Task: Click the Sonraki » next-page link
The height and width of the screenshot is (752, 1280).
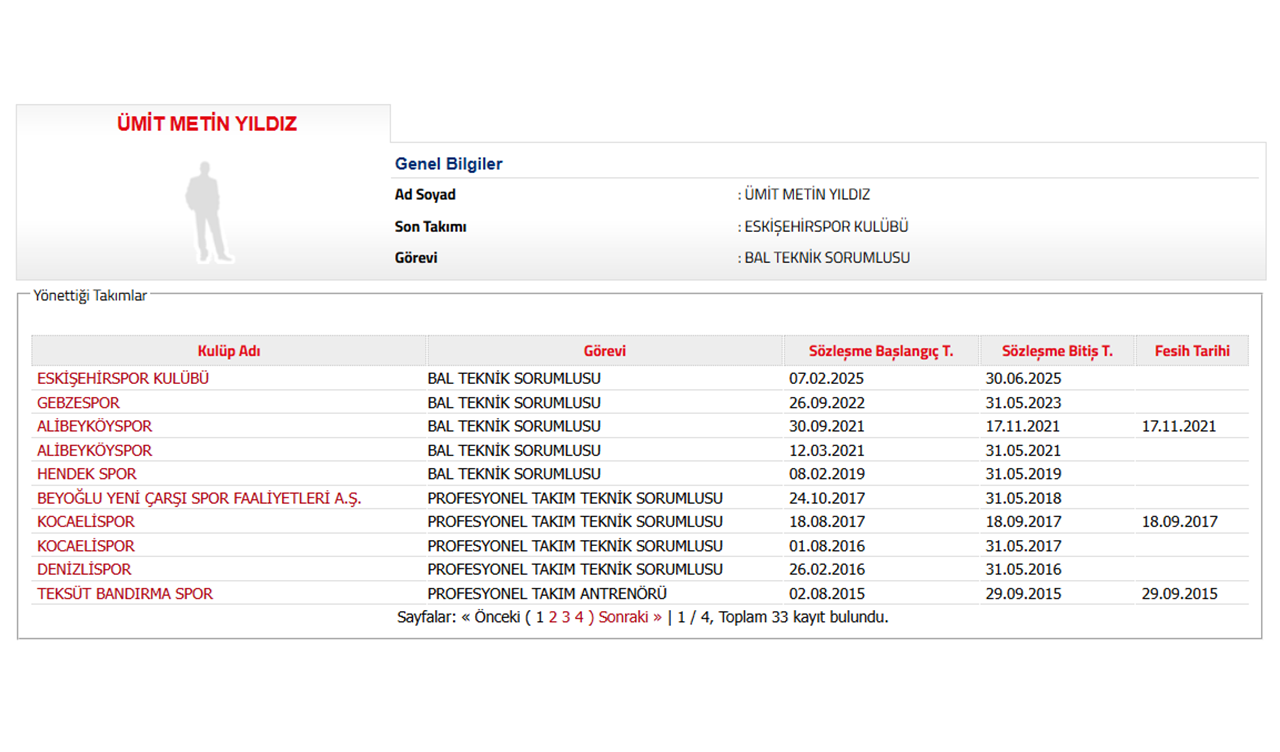Action: [x=630, y=617]
